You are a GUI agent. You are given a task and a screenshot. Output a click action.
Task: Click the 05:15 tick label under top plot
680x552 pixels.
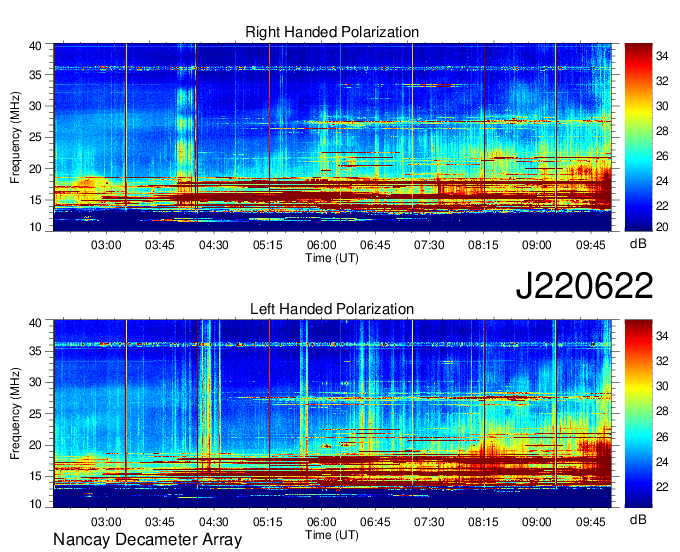pyautogui.click(x=268, y=245)
